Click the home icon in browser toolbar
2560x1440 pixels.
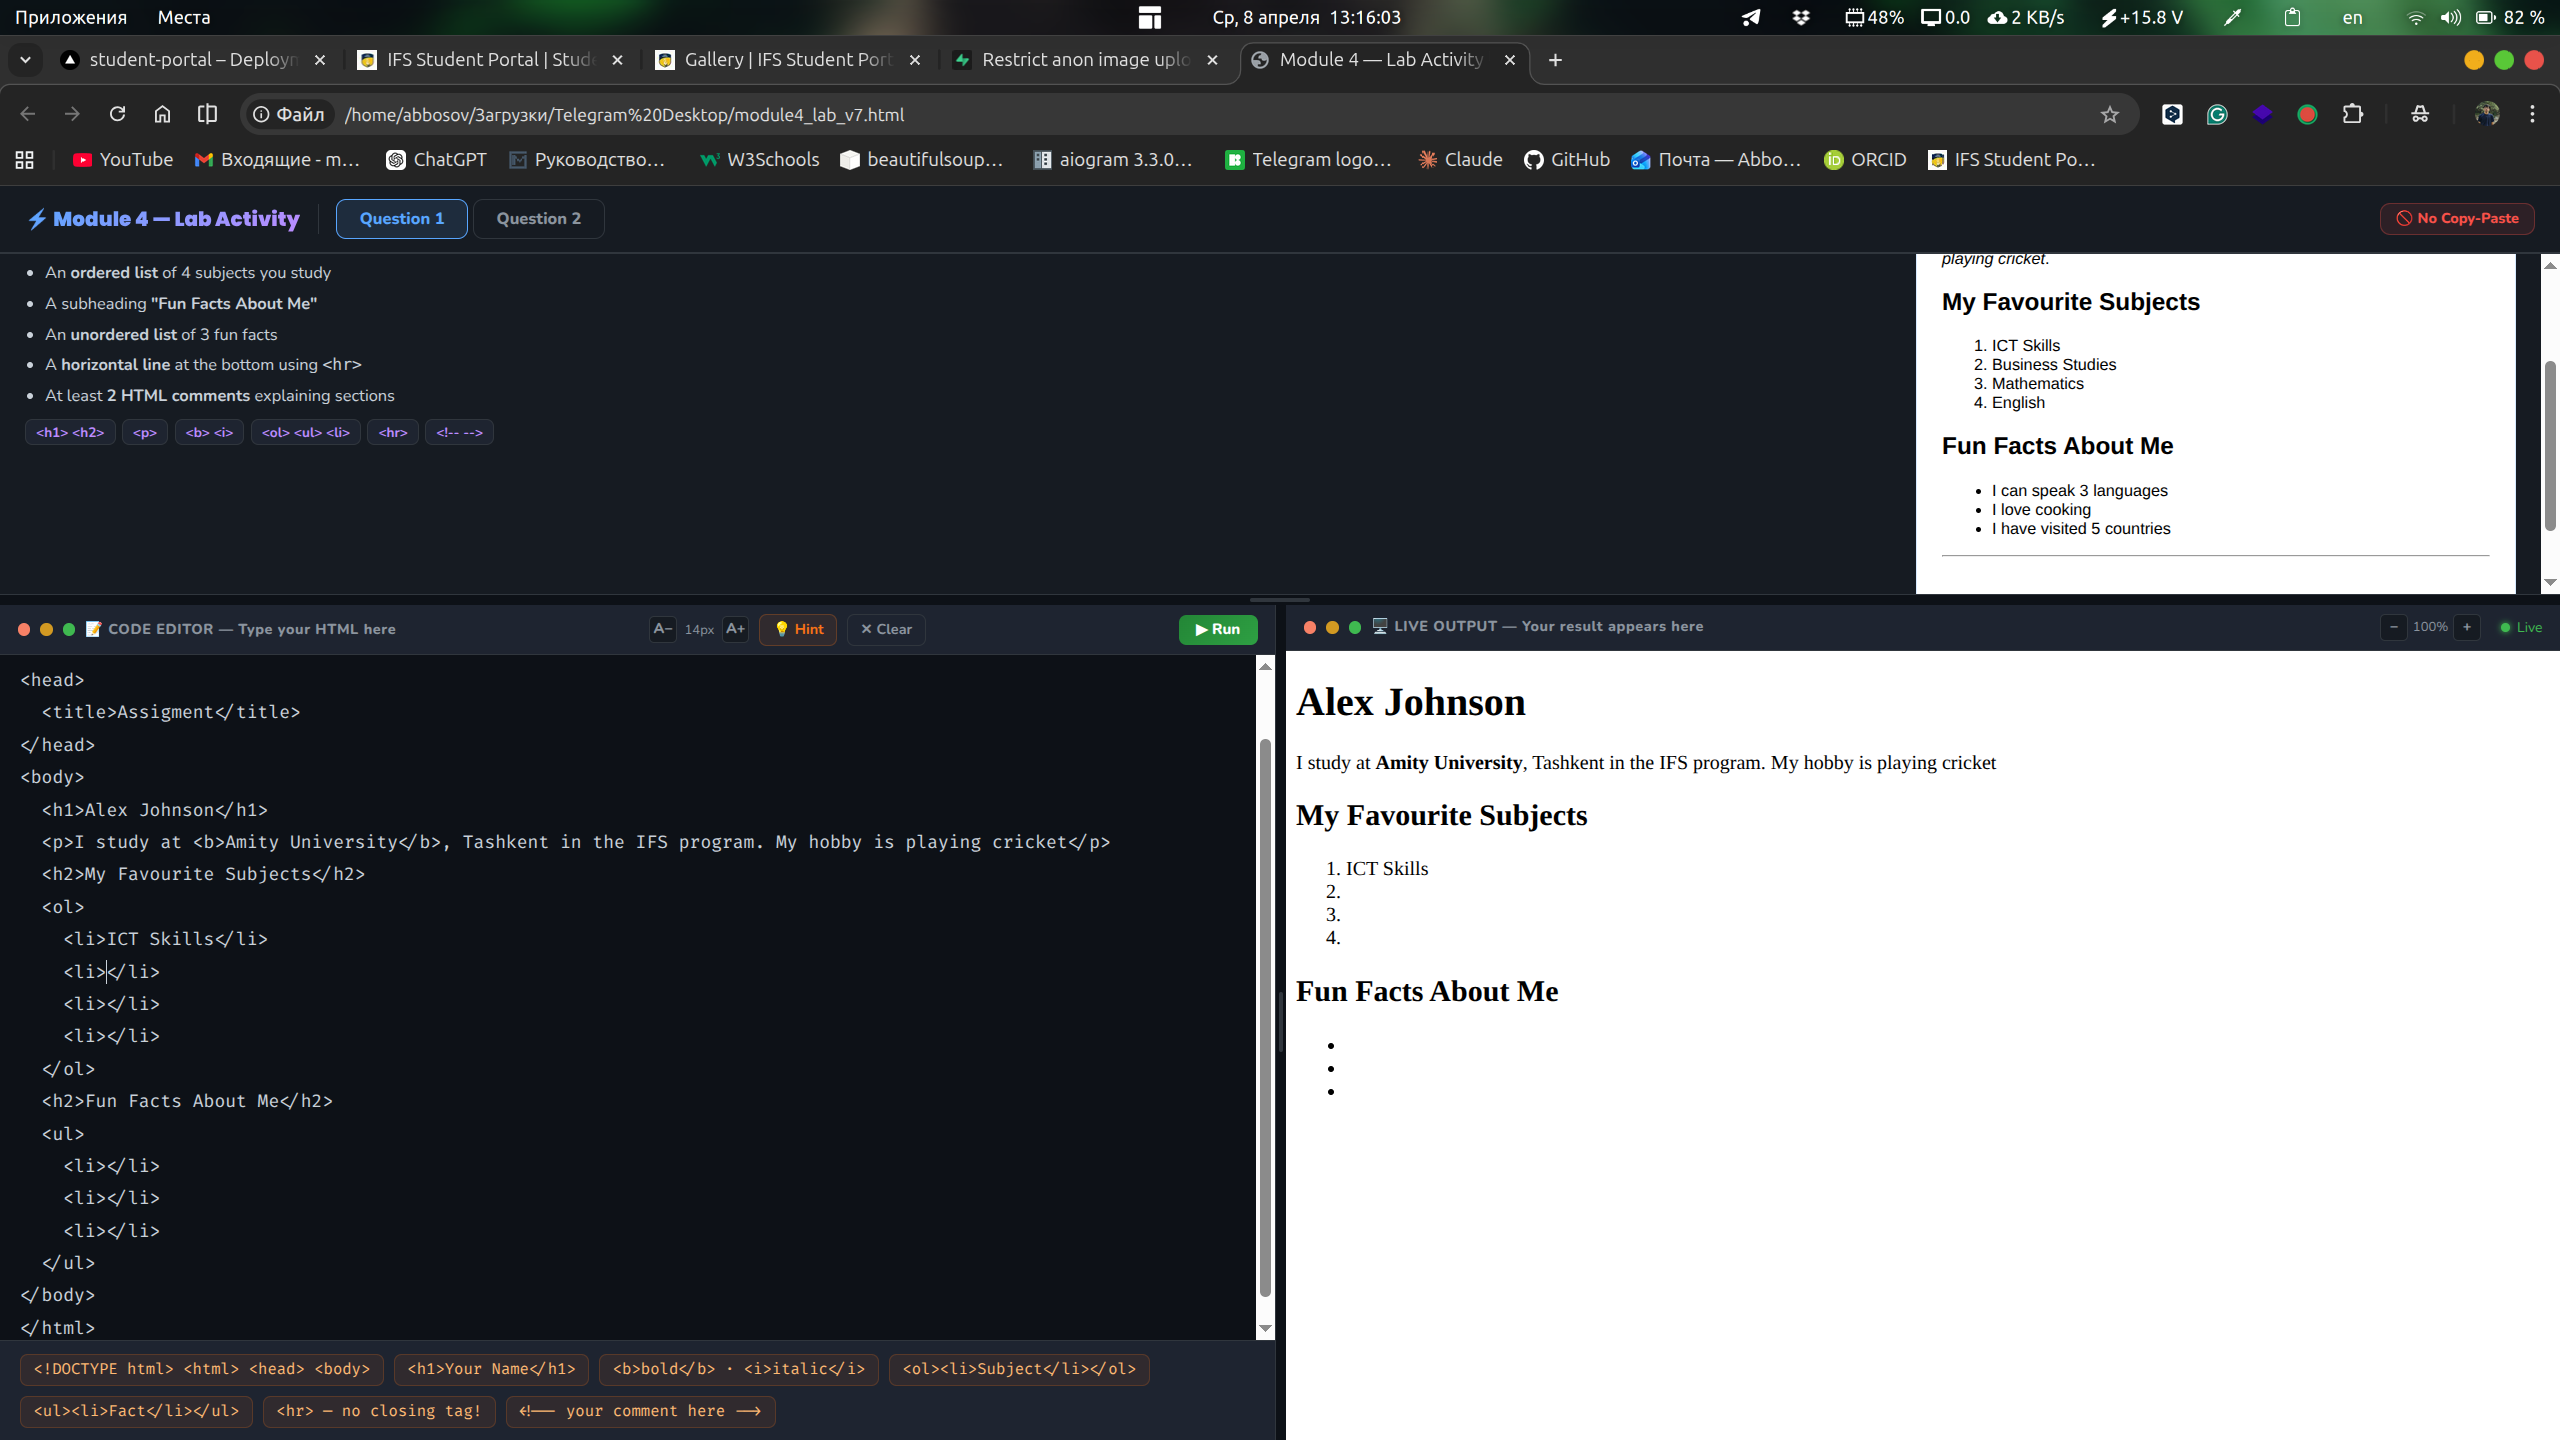coord(162,114)
